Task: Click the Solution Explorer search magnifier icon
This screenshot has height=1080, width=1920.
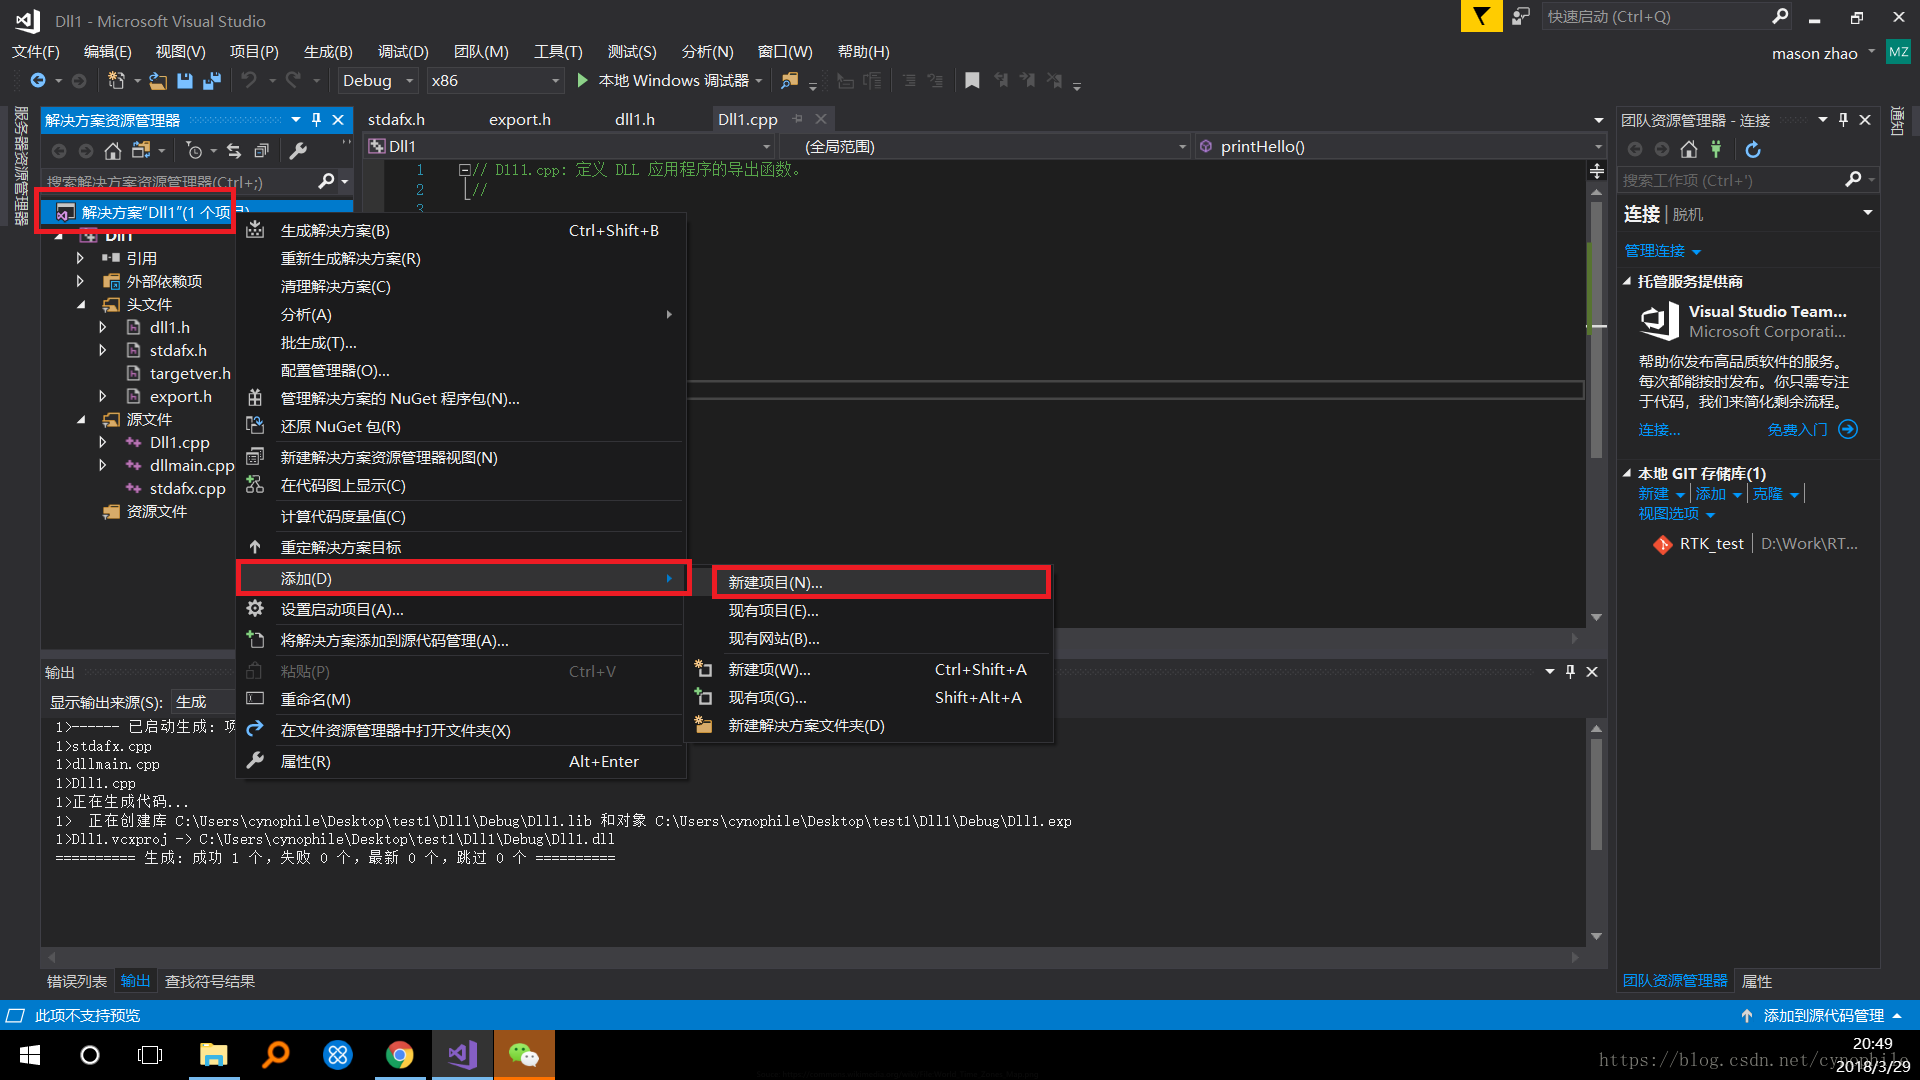Action: 326,181
